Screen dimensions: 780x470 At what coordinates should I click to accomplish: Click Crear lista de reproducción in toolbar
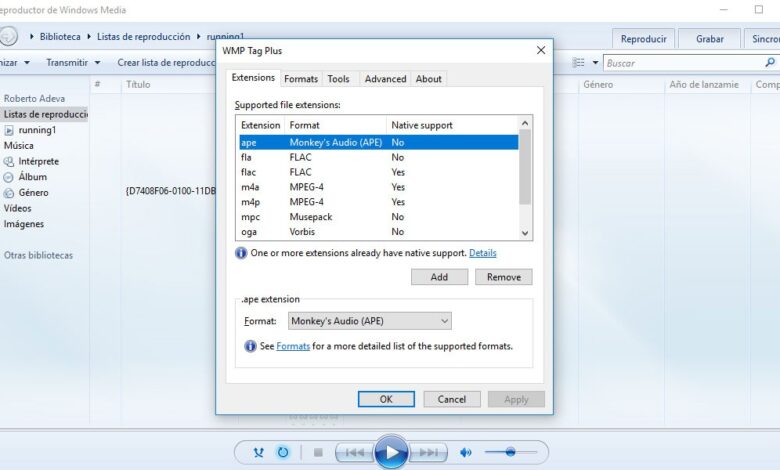166,63
